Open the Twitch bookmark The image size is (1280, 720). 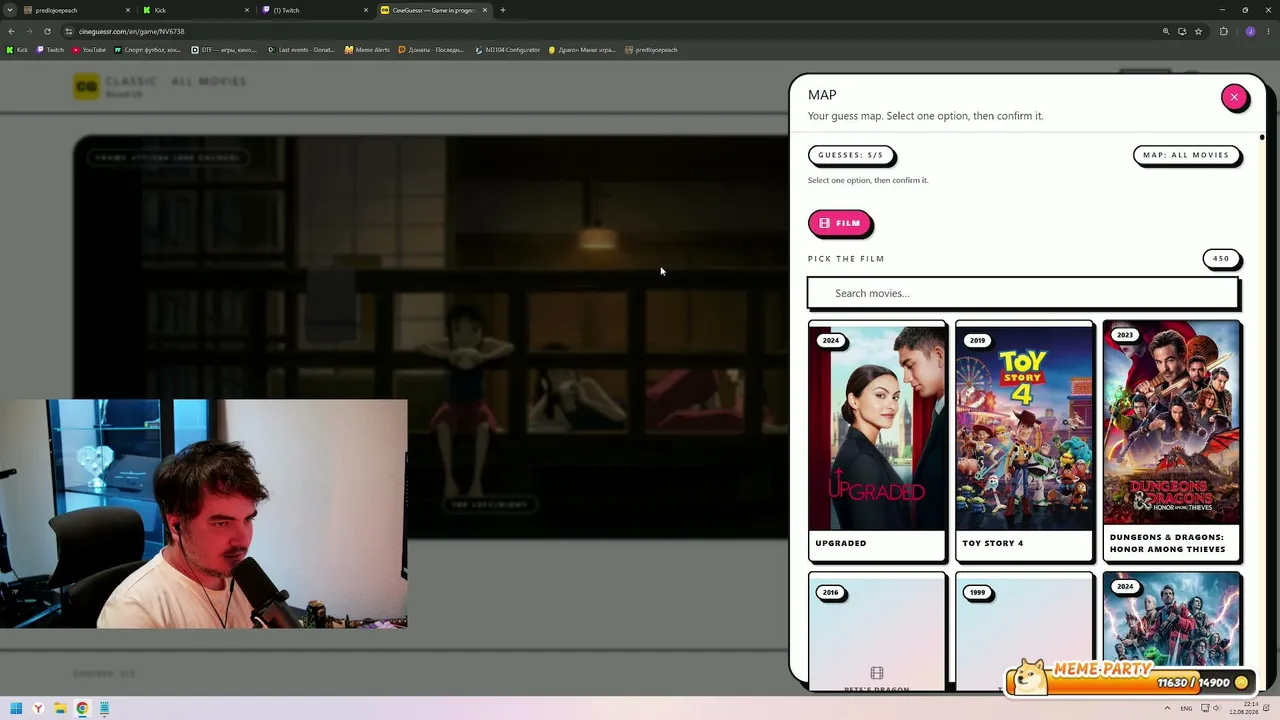click(x=51, y=50)
